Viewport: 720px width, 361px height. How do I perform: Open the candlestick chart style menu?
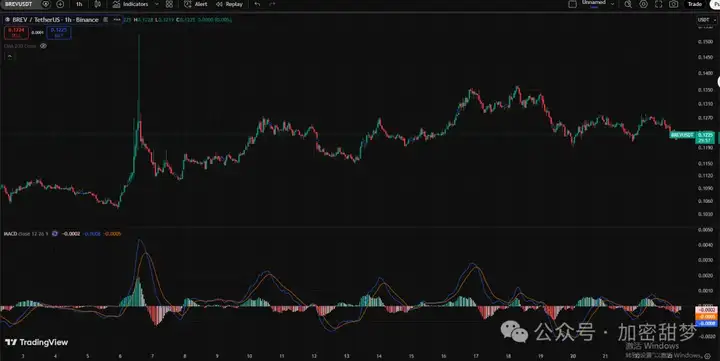coord(97,4)
